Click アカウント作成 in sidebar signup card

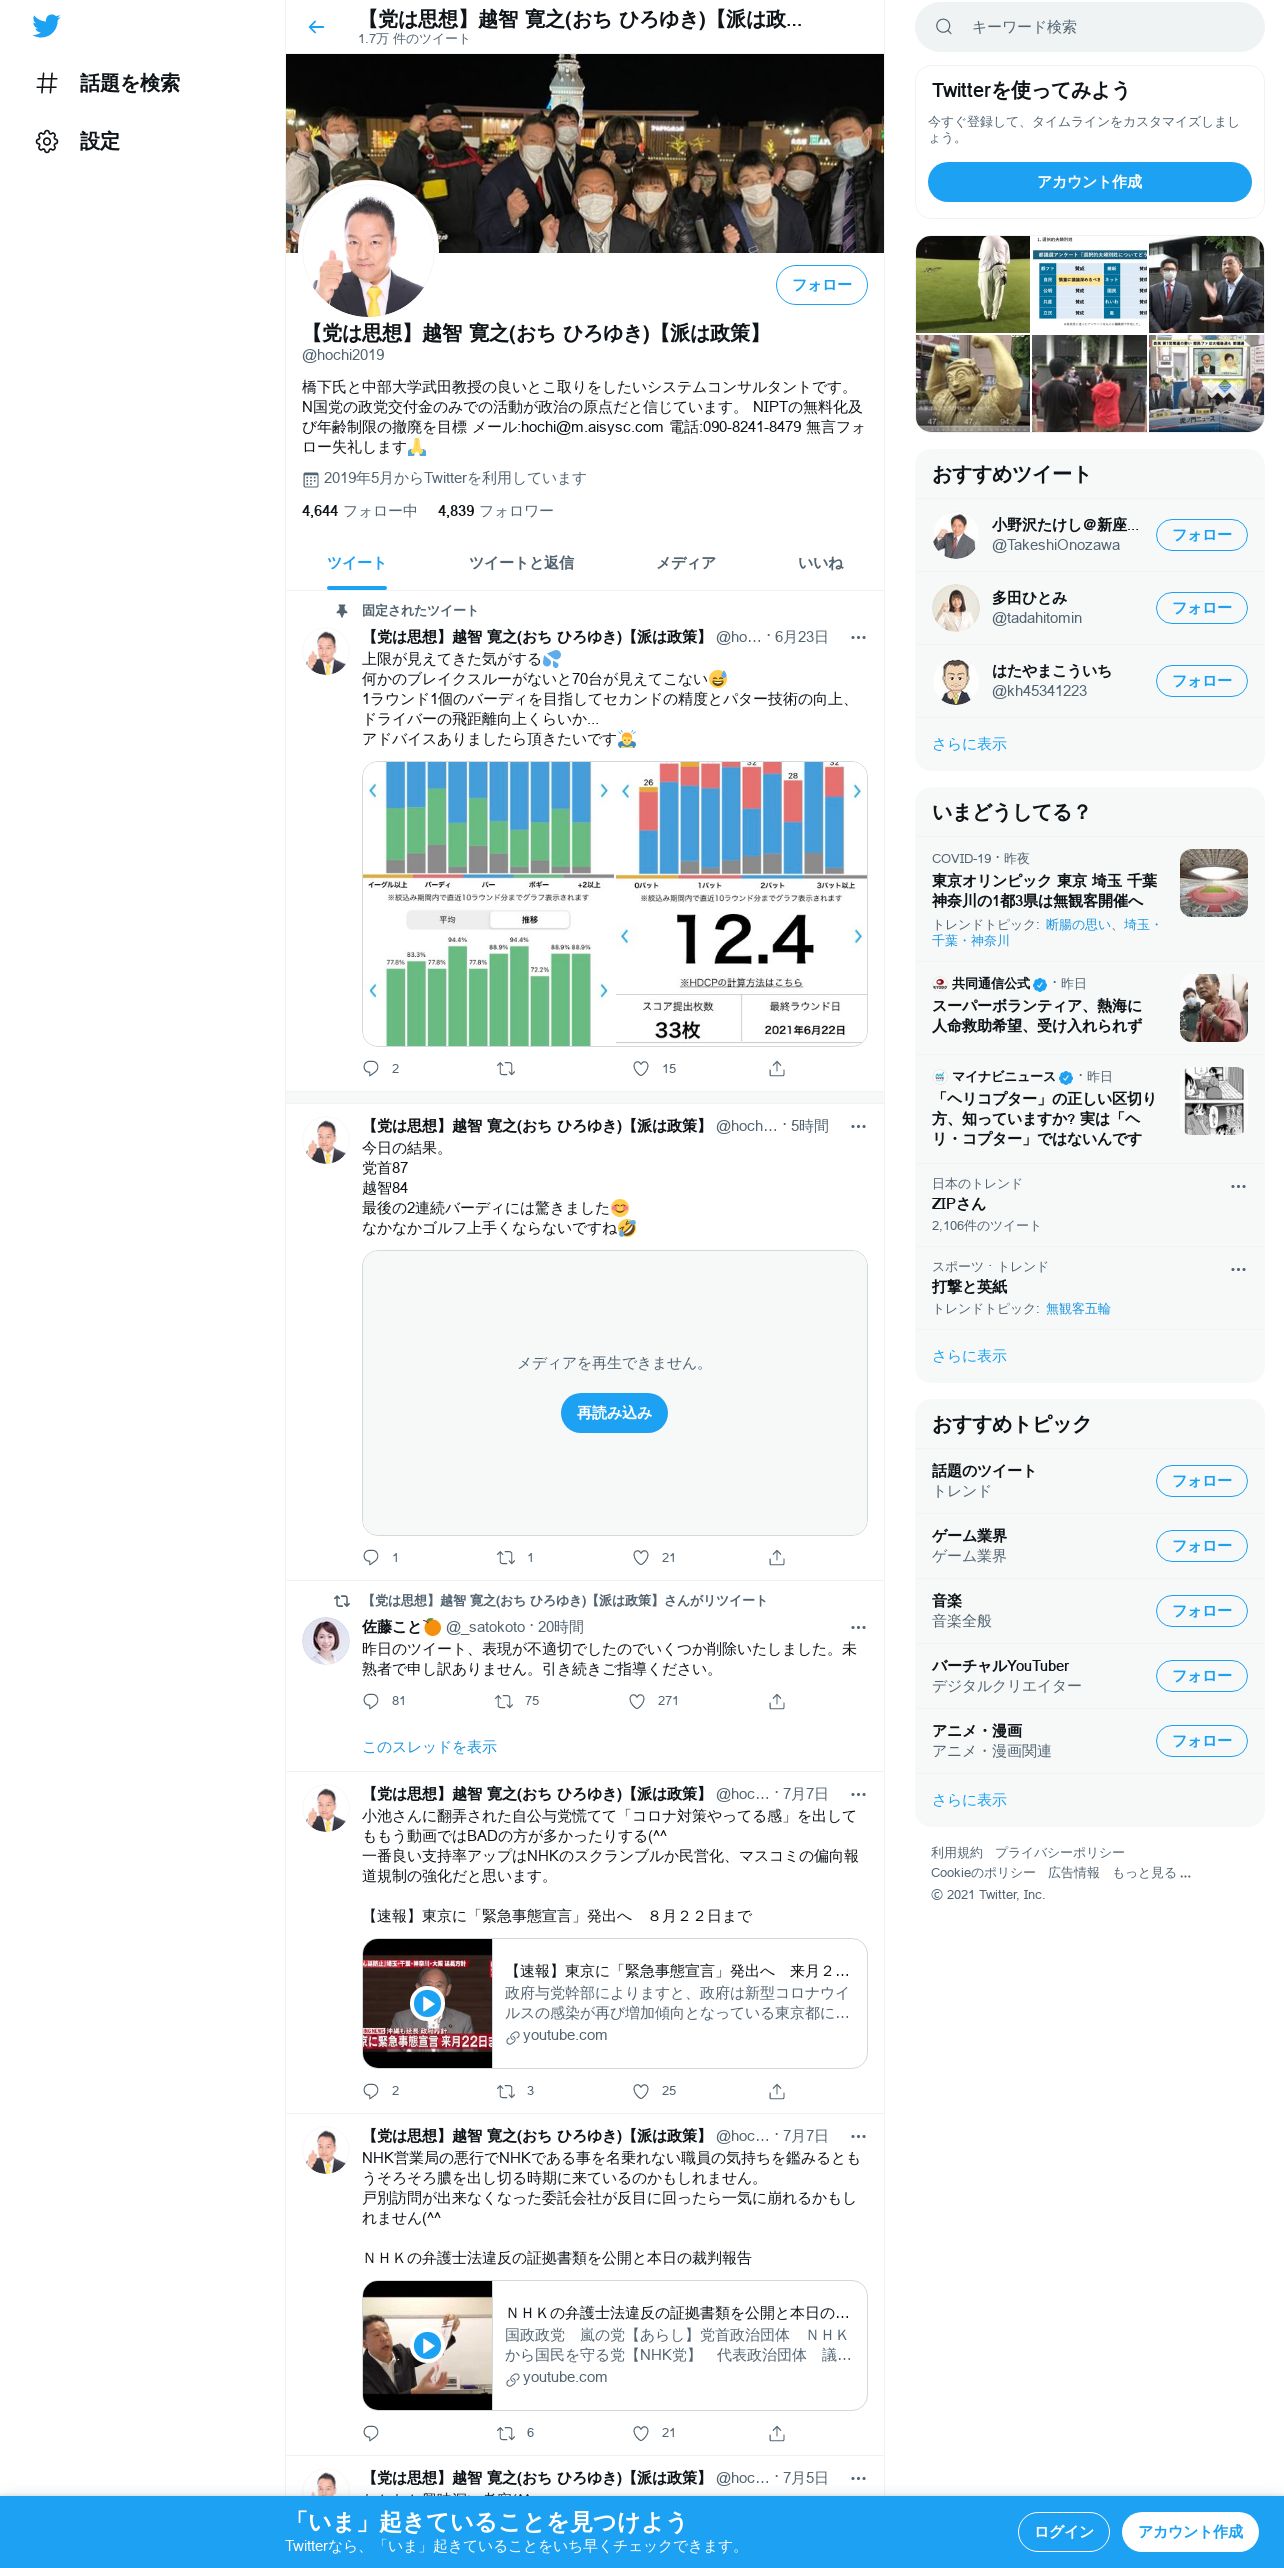point(1090,182)
